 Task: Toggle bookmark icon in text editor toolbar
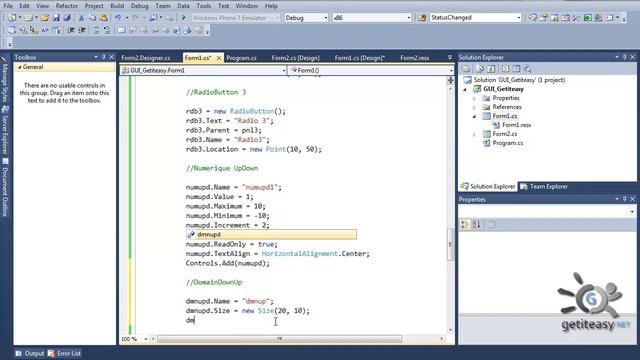[121, 30]
